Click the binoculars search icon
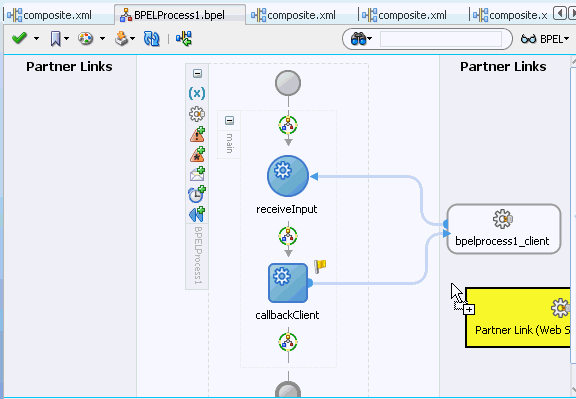This screenshot has height=399, width=576. 359,39
